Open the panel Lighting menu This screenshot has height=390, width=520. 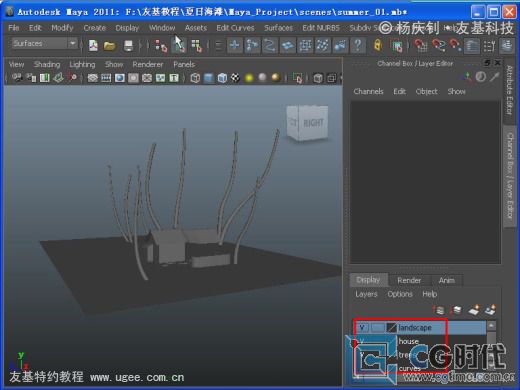coord(82,64)
